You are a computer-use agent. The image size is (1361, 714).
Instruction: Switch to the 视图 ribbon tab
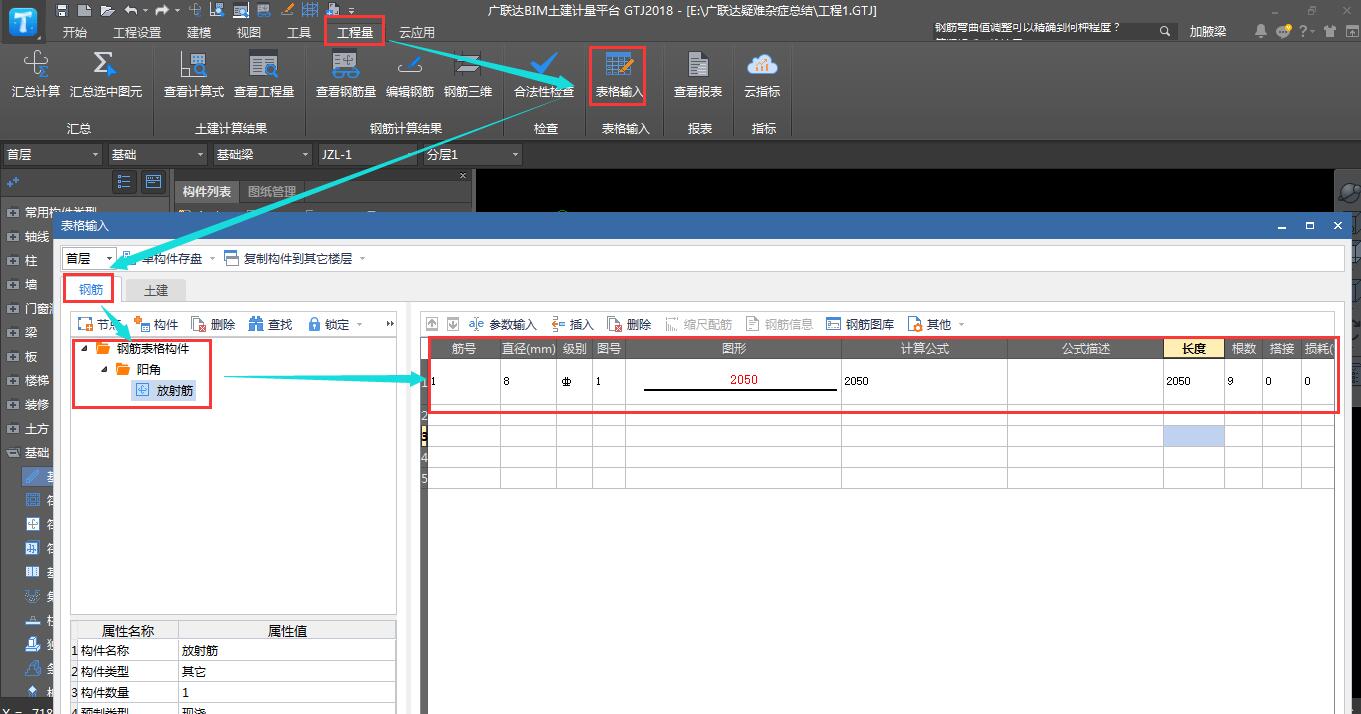pyautogui.click(x=249, y=32)
